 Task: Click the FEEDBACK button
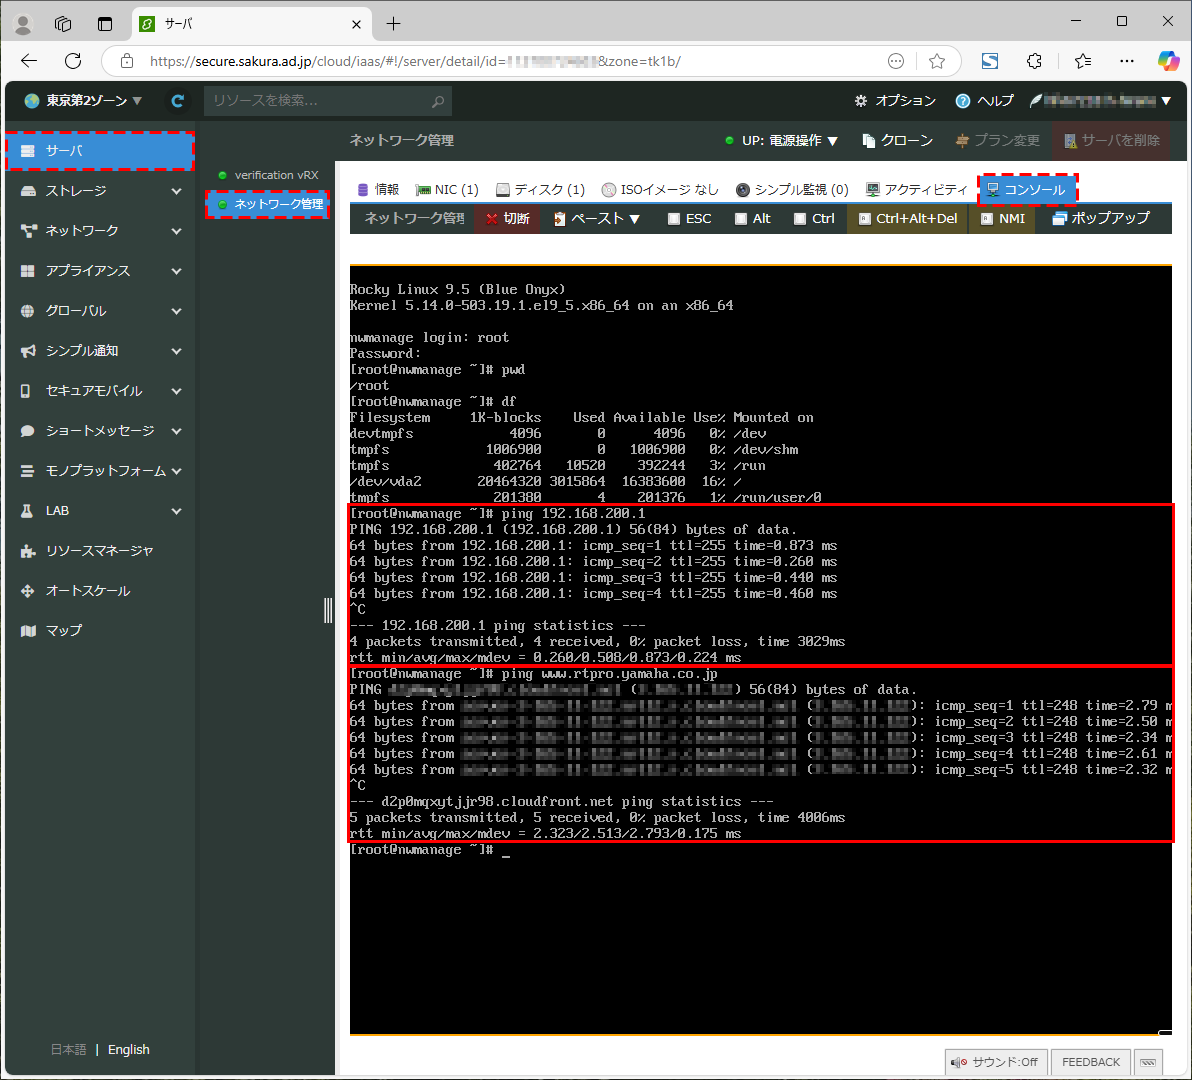1091,1062
